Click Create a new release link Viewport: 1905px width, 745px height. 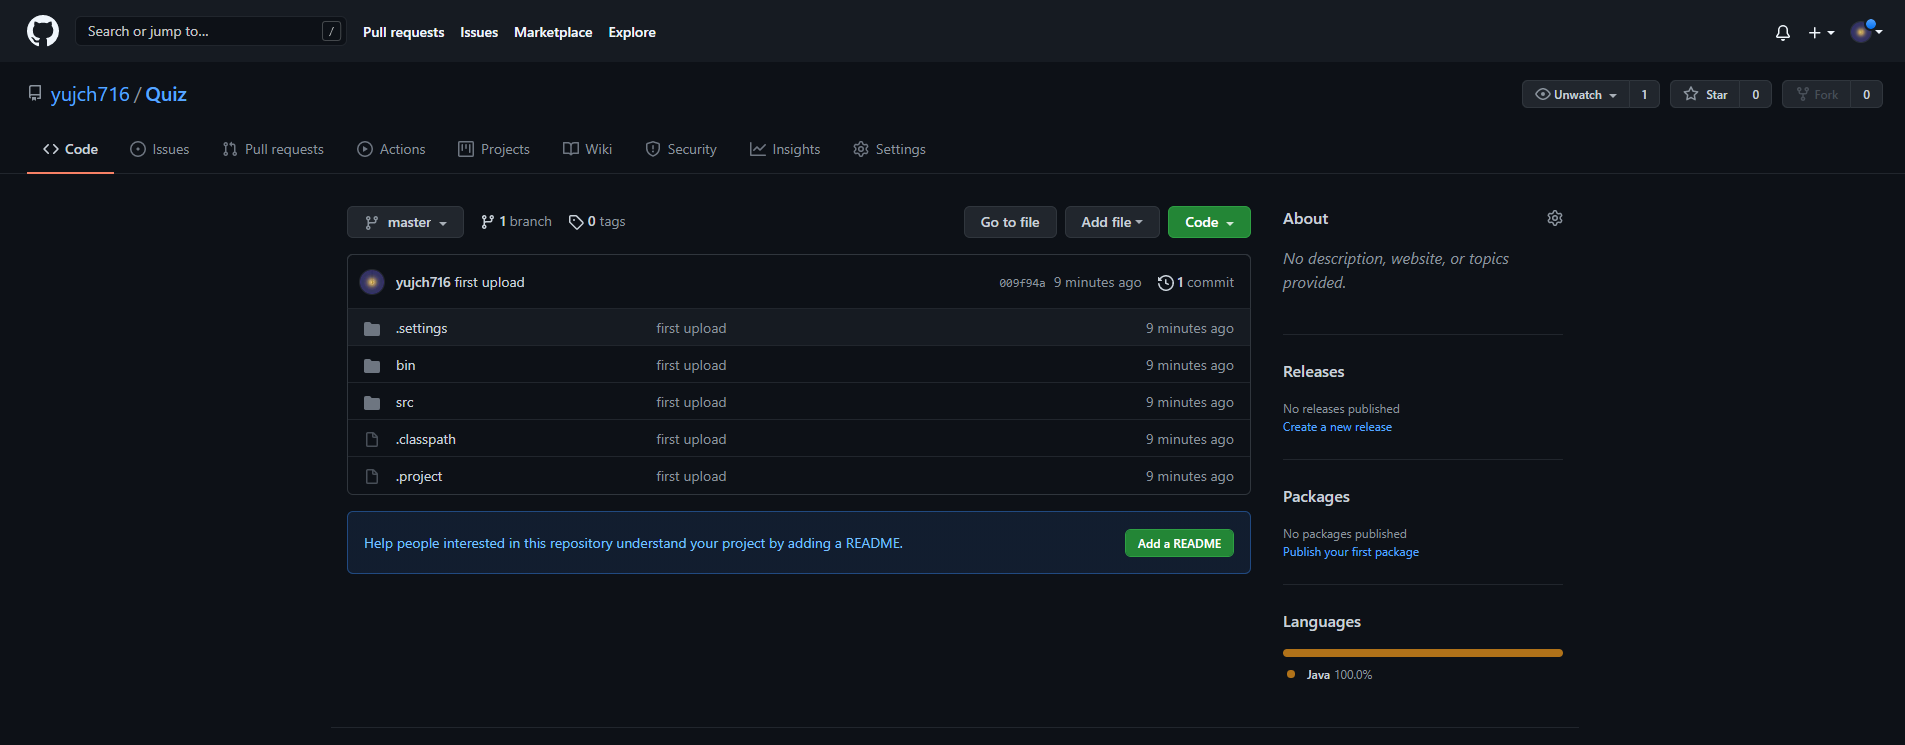point(1337,427)
